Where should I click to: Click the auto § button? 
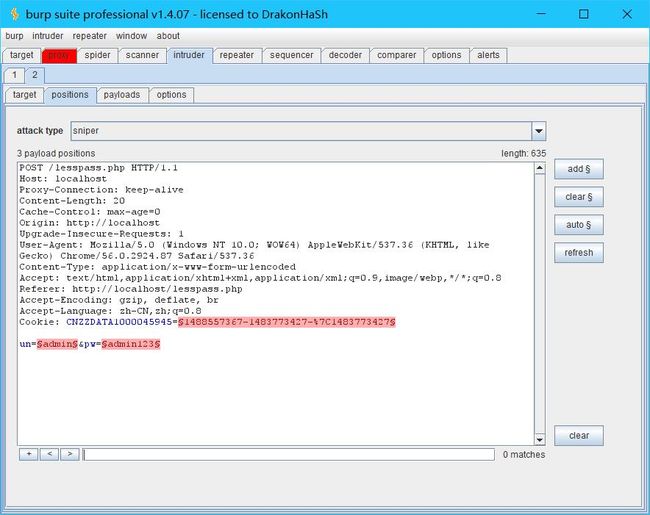(579, 225)
